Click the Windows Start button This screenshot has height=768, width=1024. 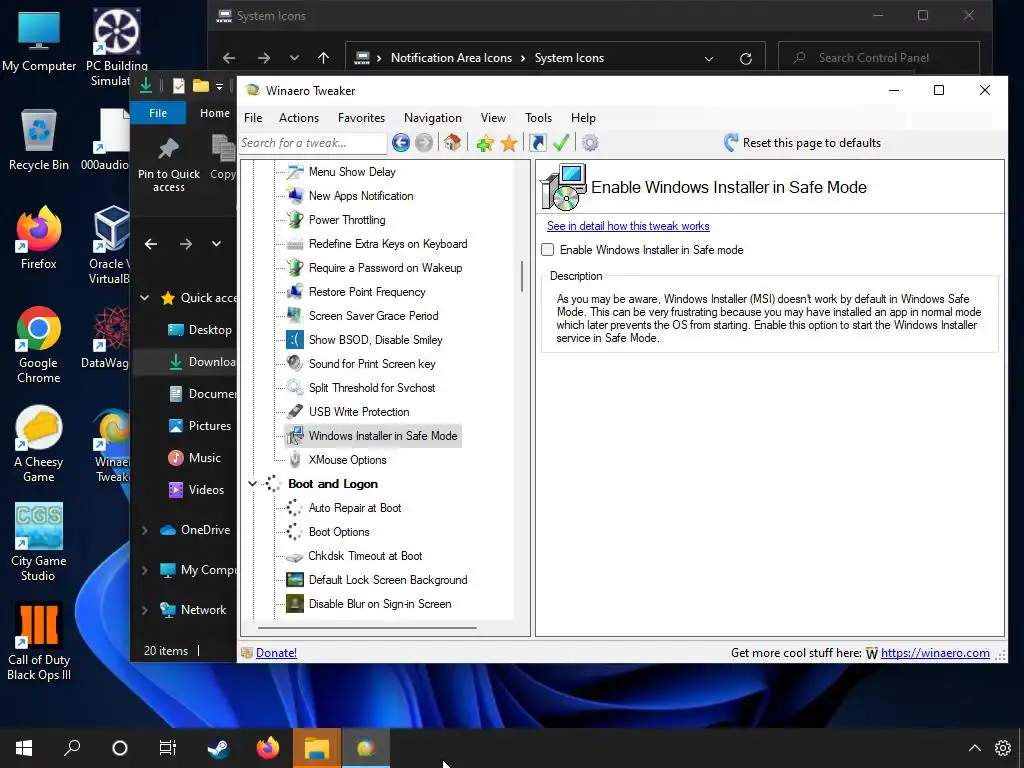coord(24,748)
